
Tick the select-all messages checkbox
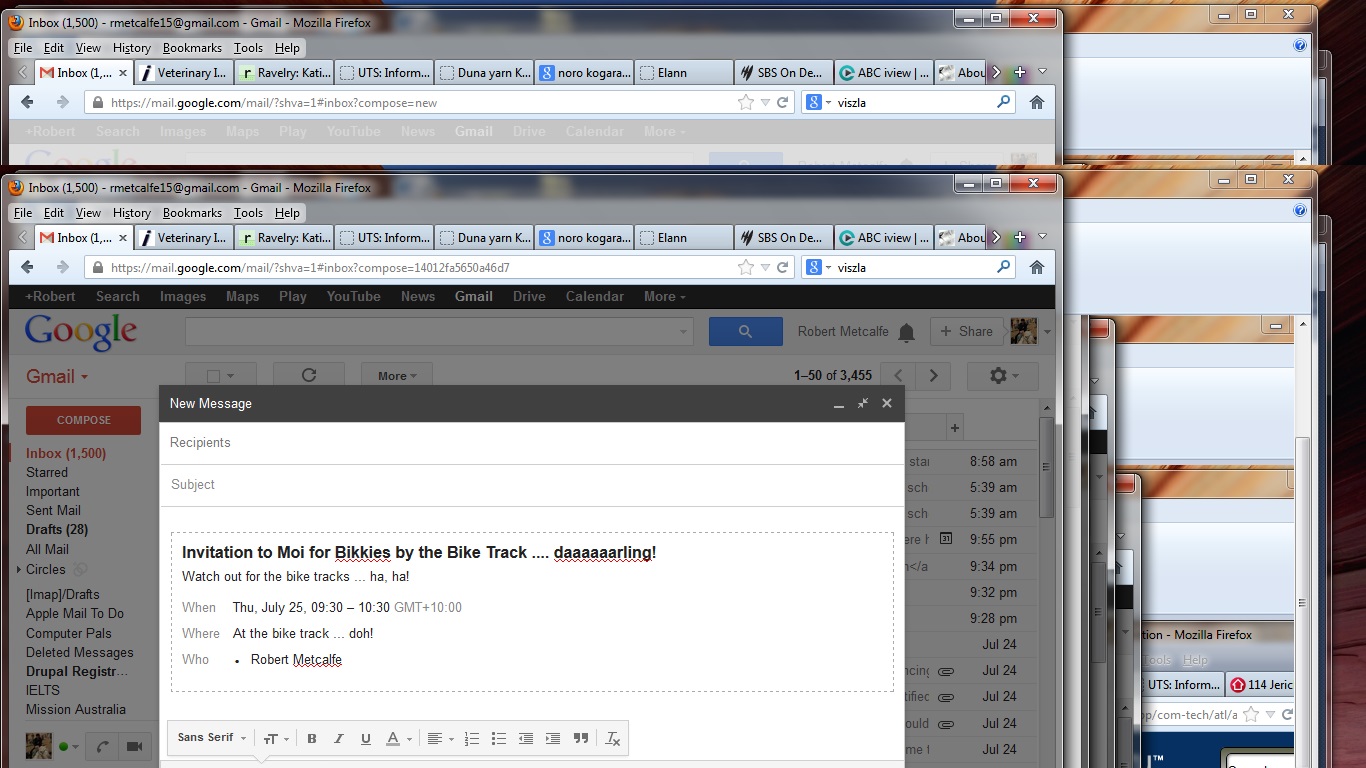(213, 377)
